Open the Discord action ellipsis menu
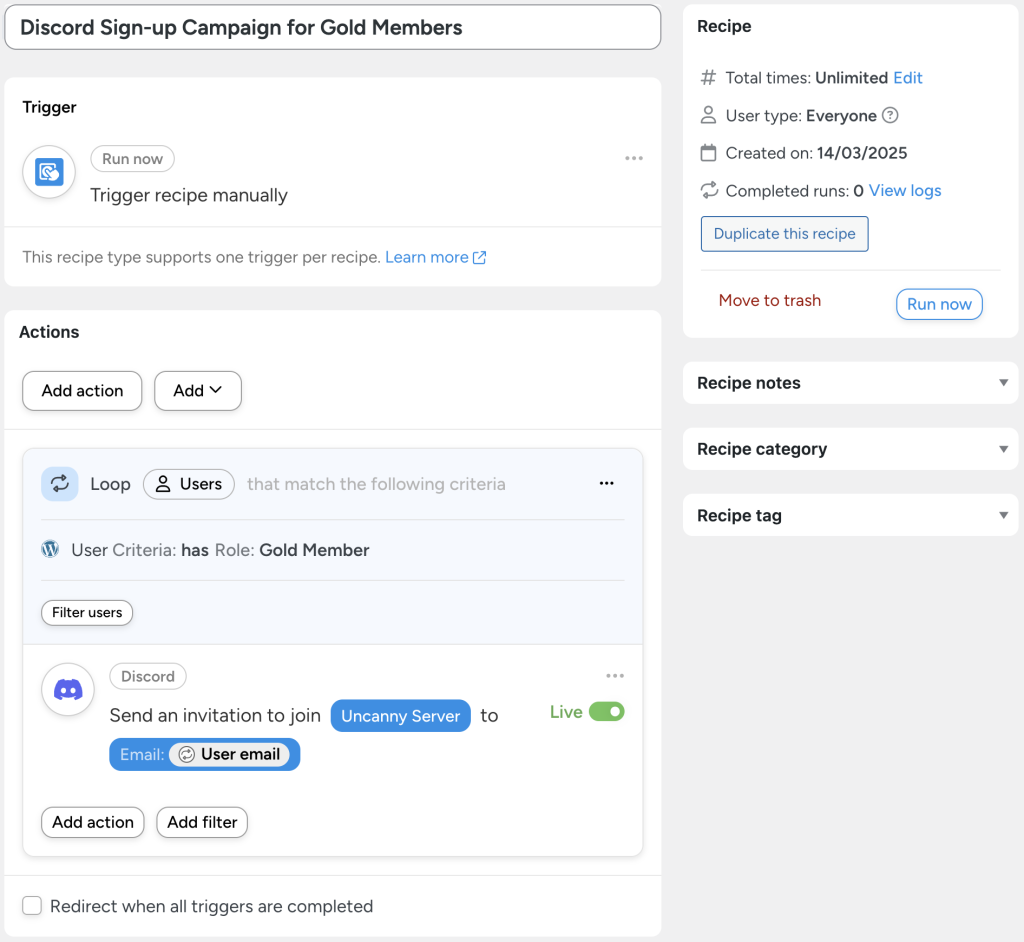The image size is (1024, 942). pos(615,675)
